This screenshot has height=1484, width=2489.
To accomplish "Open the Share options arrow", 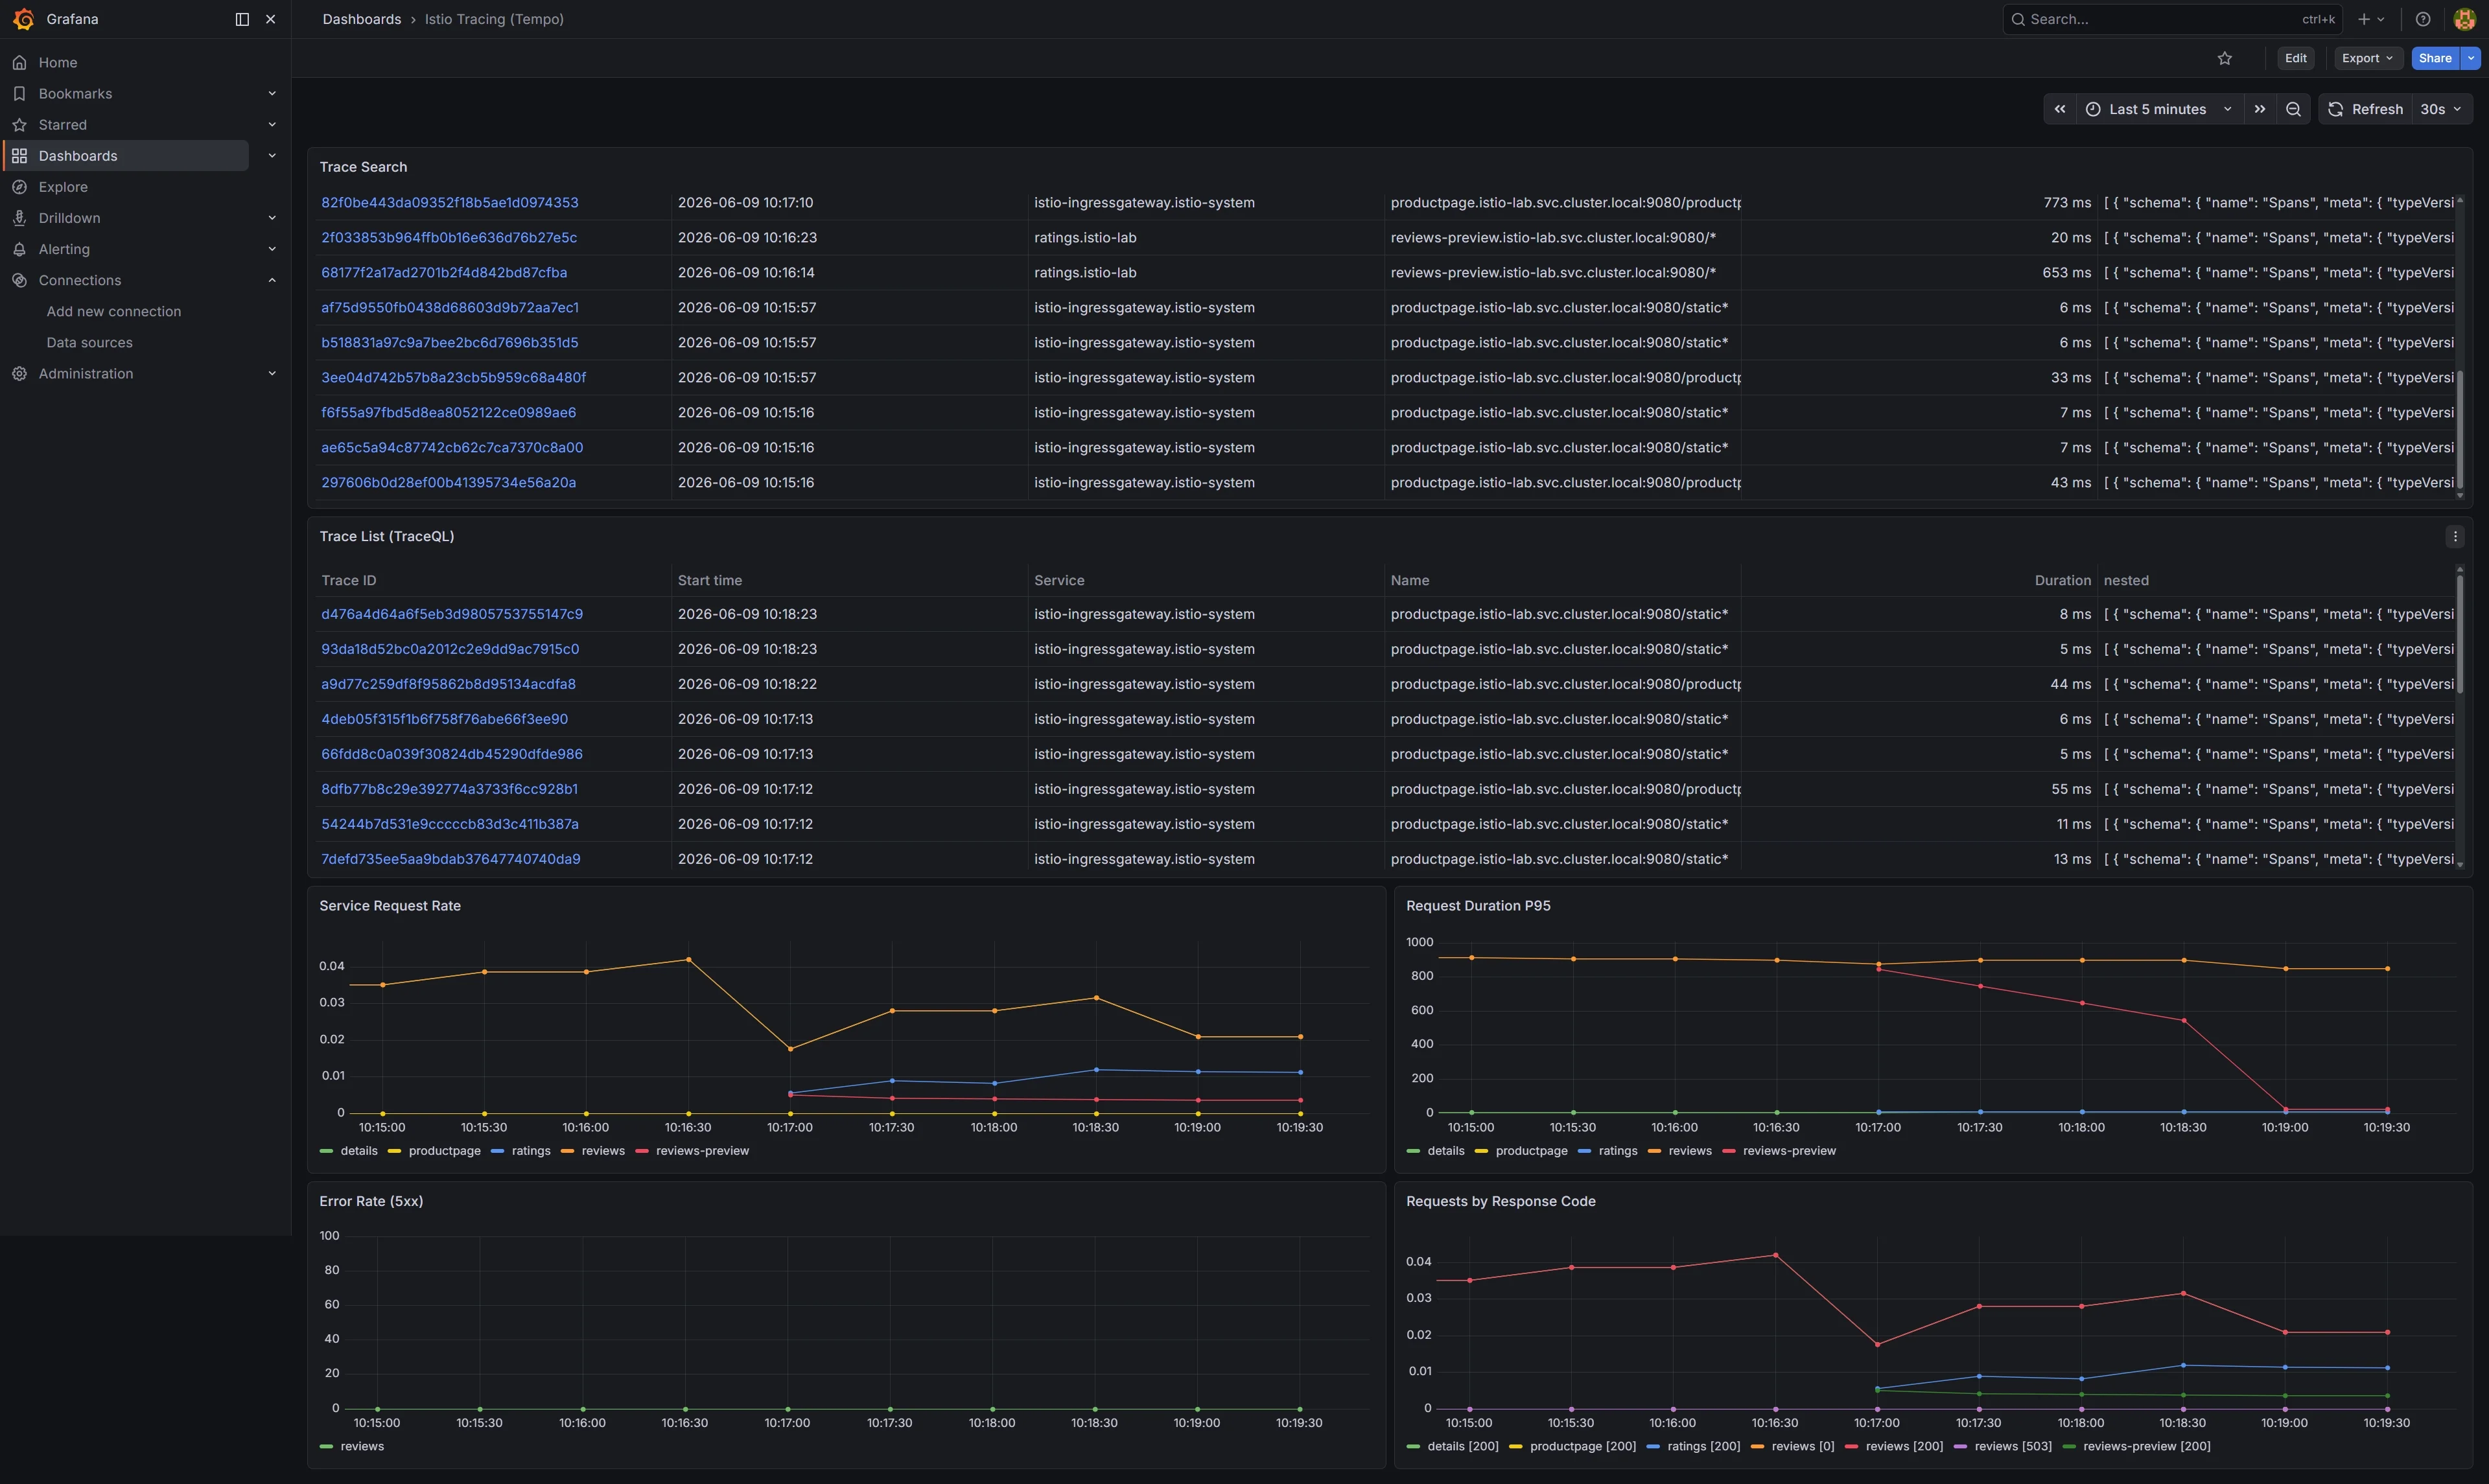I will [2471, 58].
